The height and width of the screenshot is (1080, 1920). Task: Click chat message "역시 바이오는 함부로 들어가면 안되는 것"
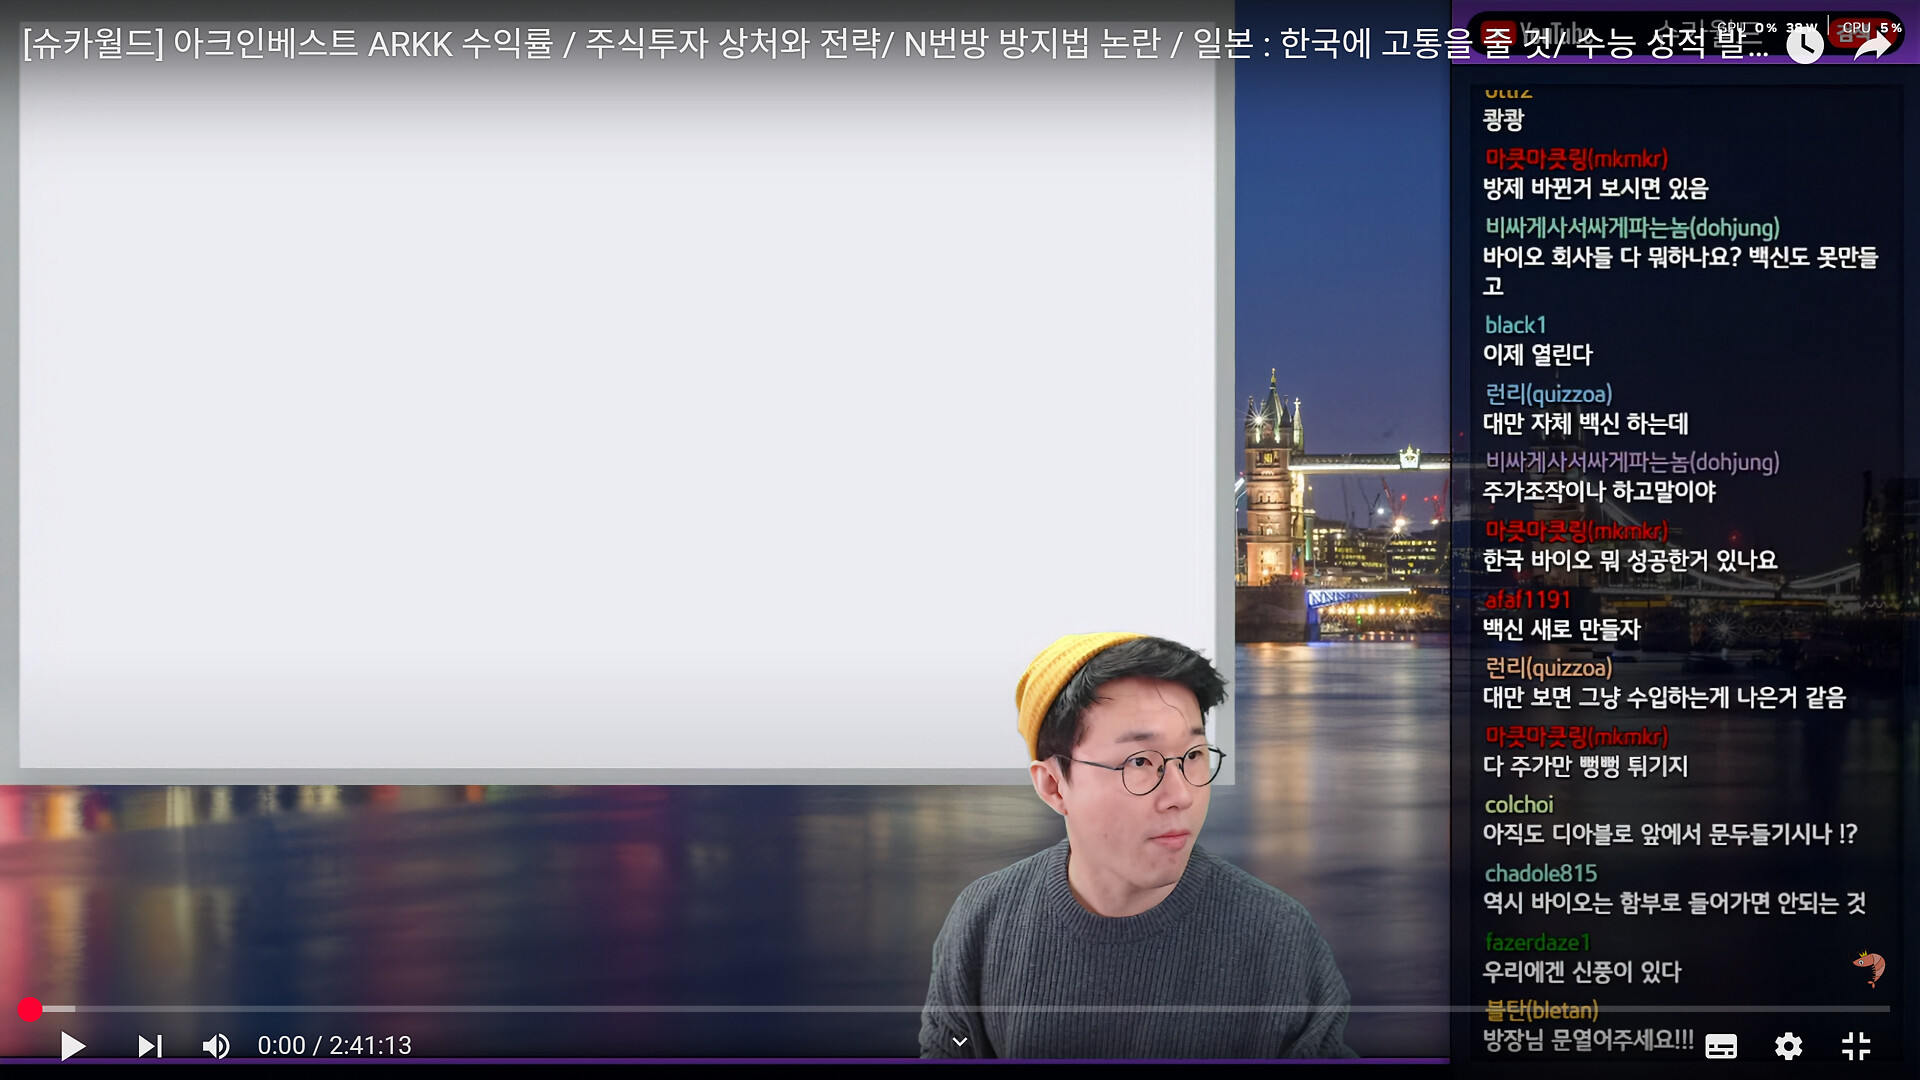1674,903
